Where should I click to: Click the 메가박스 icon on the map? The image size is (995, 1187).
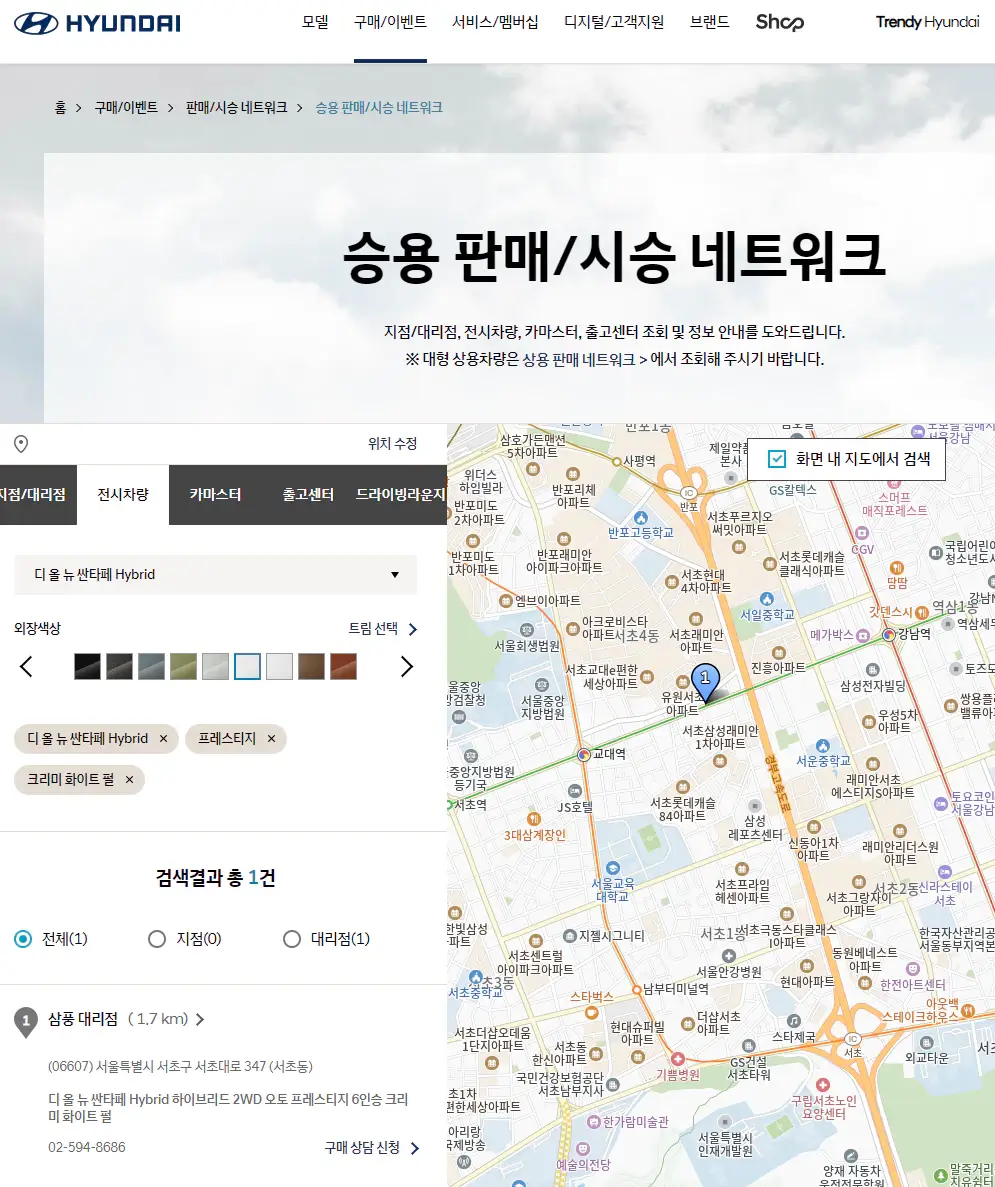coord(862,635)
